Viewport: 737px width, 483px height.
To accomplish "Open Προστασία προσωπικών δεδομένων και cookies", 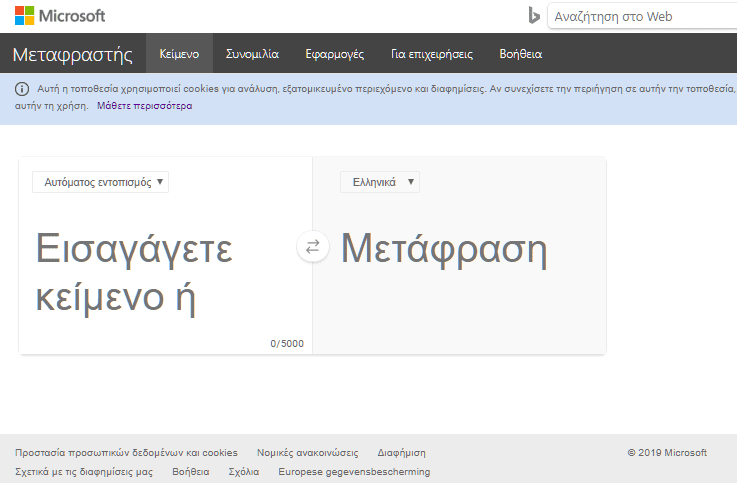I will point(126,452).
